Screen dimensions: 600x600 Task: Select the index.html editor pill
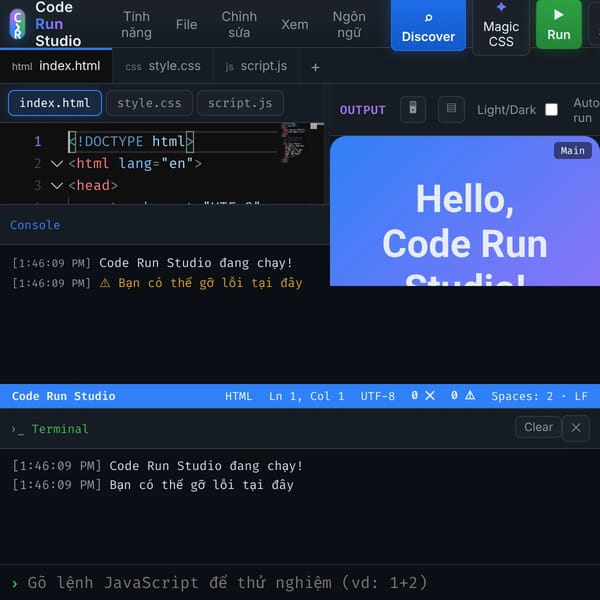coord(55,103)
